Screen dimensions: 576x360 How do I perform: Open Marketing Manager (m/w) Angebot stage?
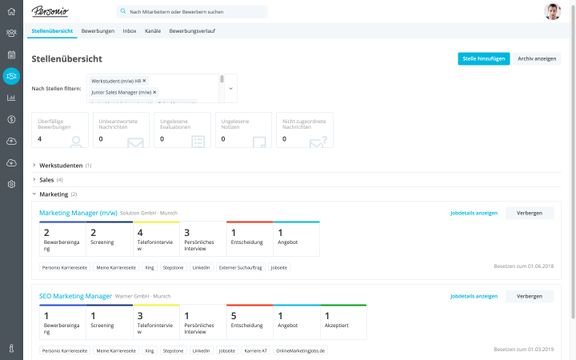pyautogui.click(x=296, y=239)
